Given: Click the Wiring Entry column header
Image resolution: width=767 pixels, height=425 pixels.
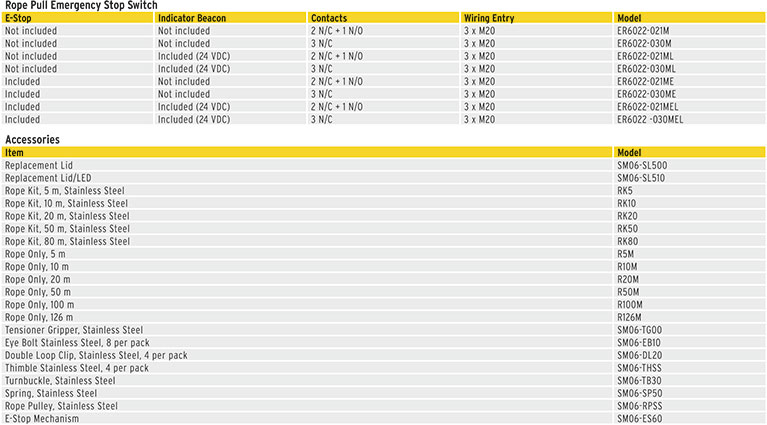Looking at the screenshot, I should tap(489, 18).
